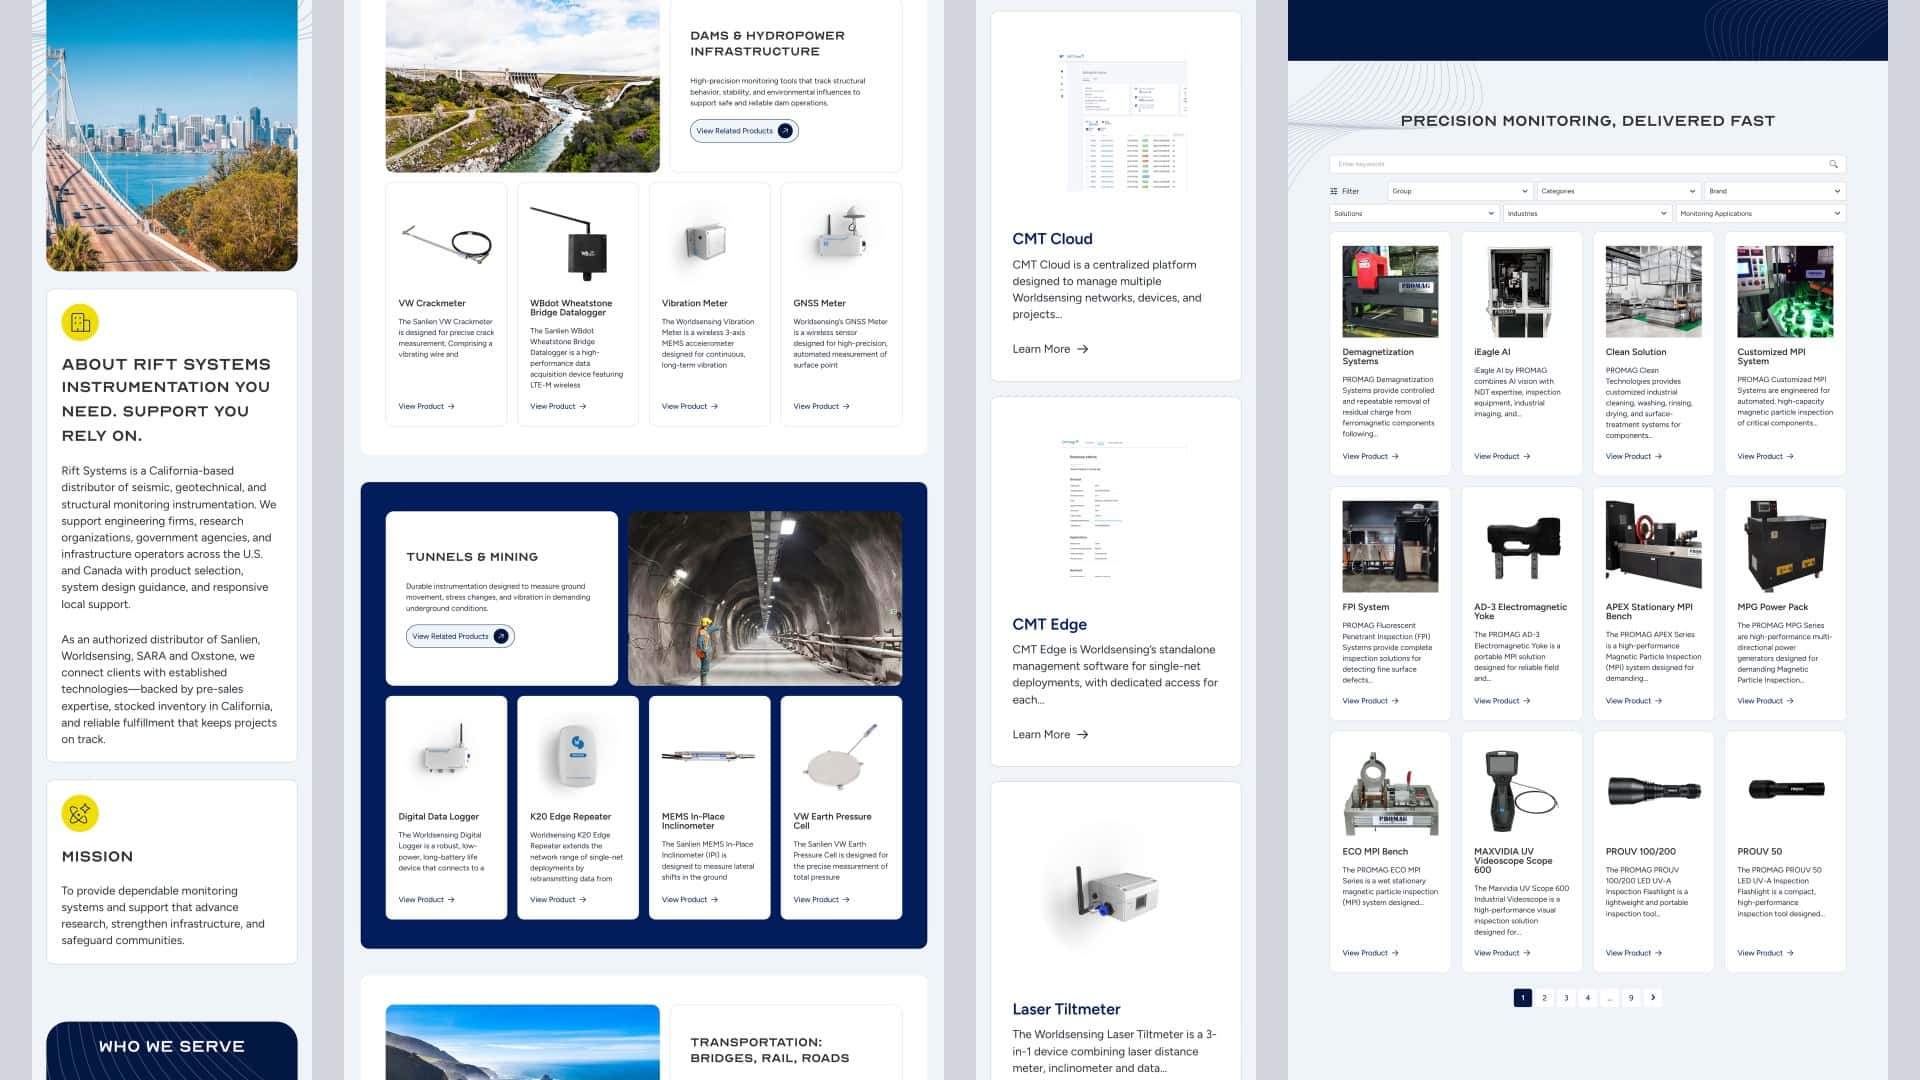1920x1080 pixels.
Task: Click the Enter keywords search field
Action: [1586, 164]
